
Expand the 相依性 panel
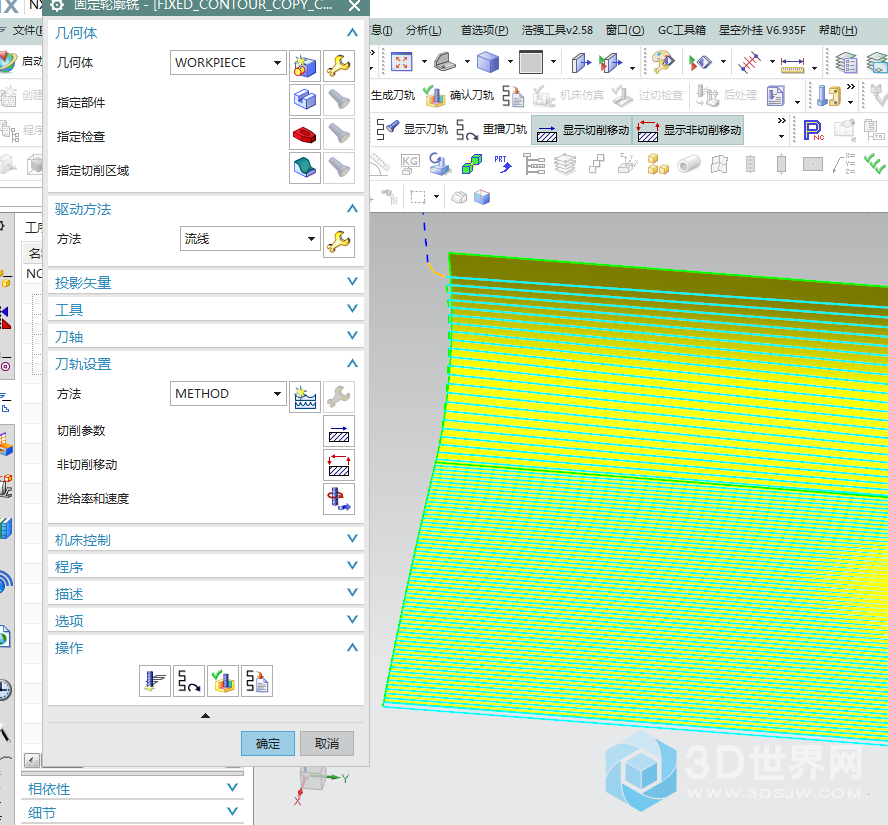pos(232,788)
